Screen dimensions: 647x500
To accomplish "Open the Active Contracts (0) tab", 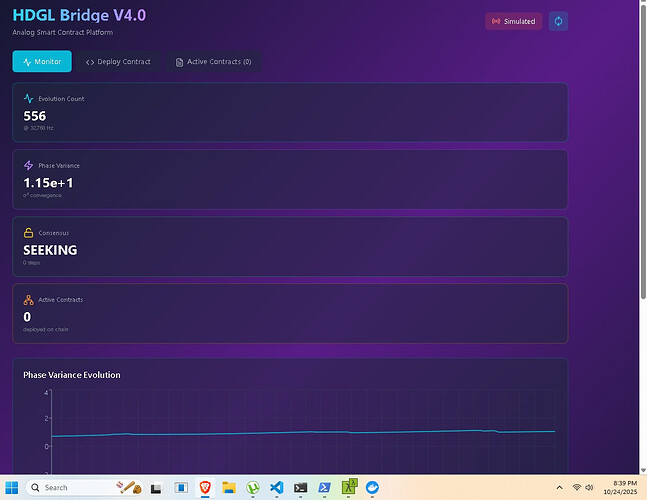I will [214, 62].
